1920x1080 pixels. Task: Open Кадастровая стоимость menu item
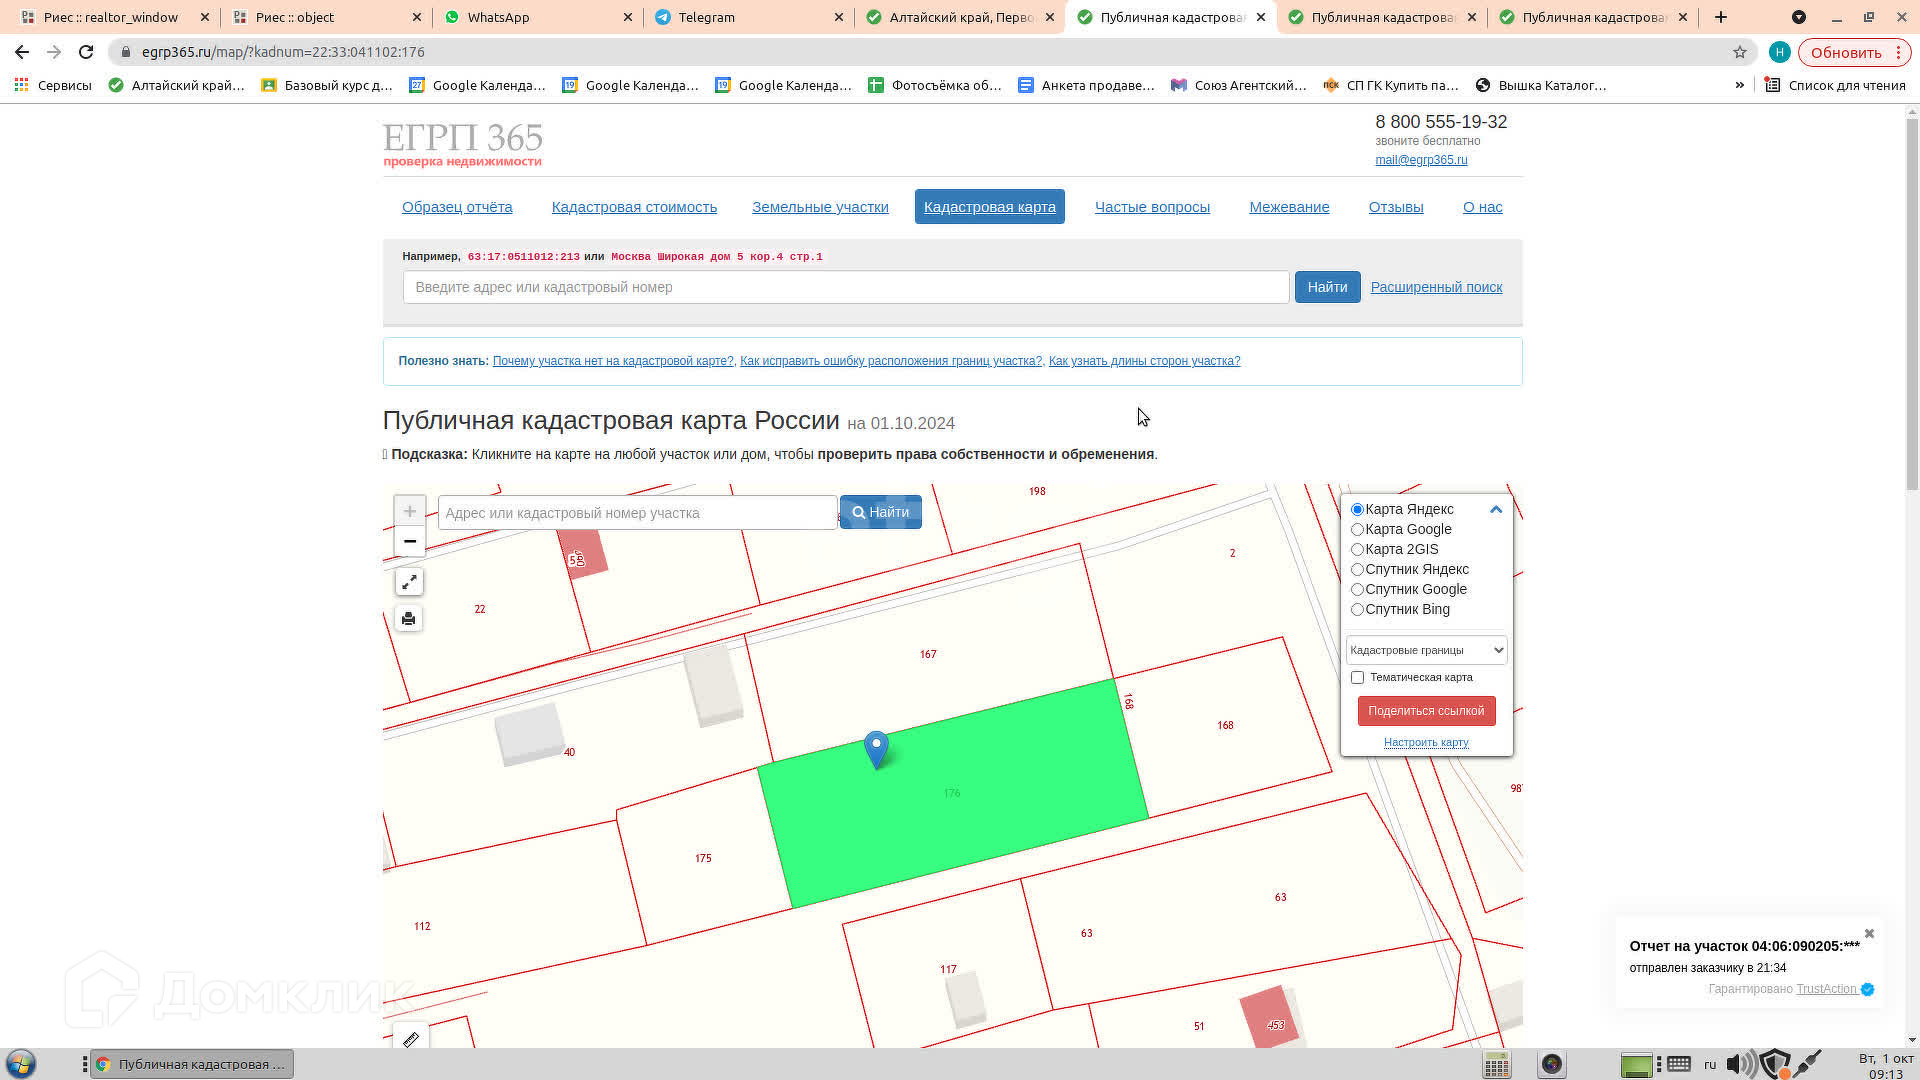(634, 207)
